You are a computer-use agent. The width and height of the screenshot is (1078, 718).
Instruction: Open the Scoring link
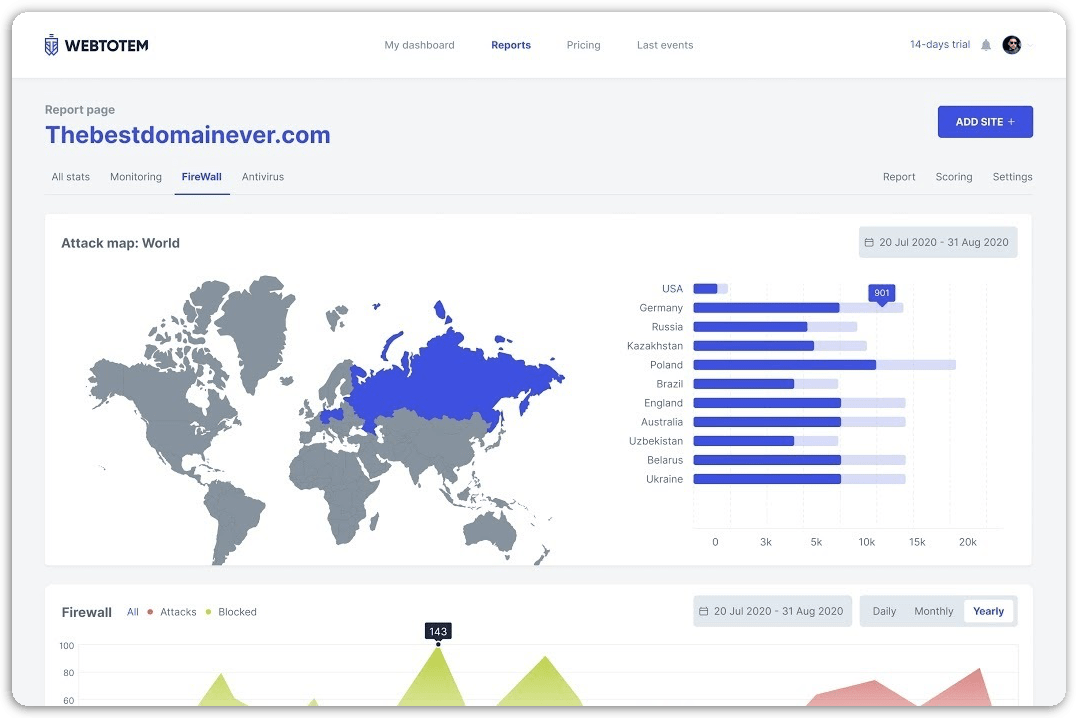coord(953,177)
